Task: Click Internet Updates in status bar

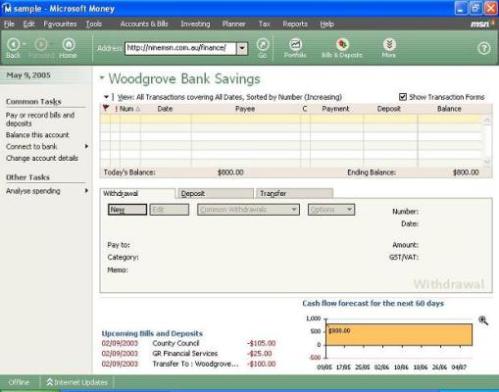Action: tap(77, 382)
